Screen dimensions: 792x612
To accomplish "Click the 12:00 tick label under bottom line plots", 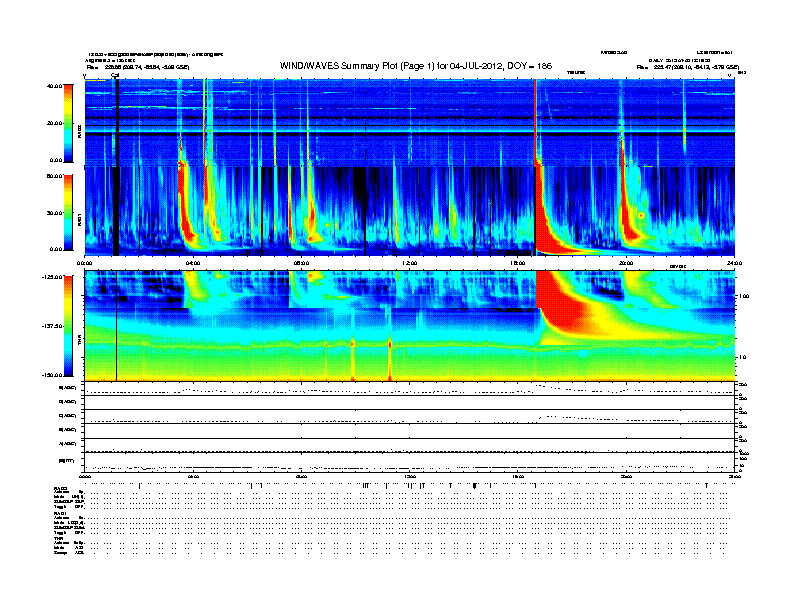I will [410, 476].
